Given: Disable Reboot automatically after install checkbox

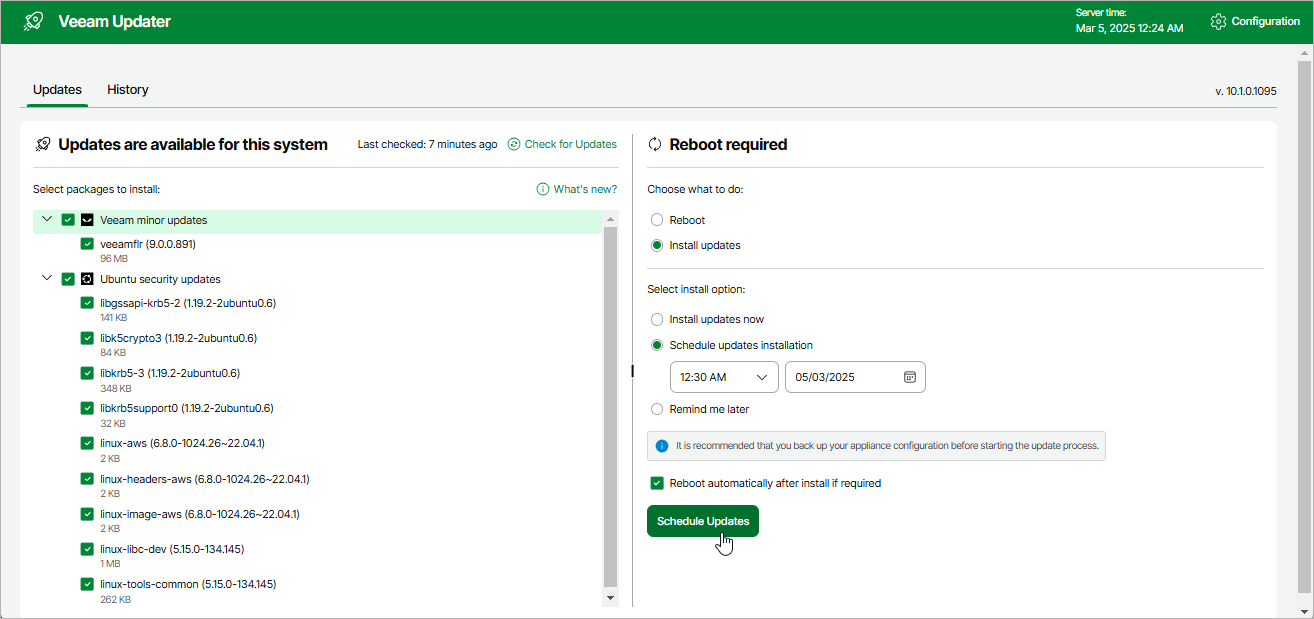Looking at the screenshot, I should (657, 483).
